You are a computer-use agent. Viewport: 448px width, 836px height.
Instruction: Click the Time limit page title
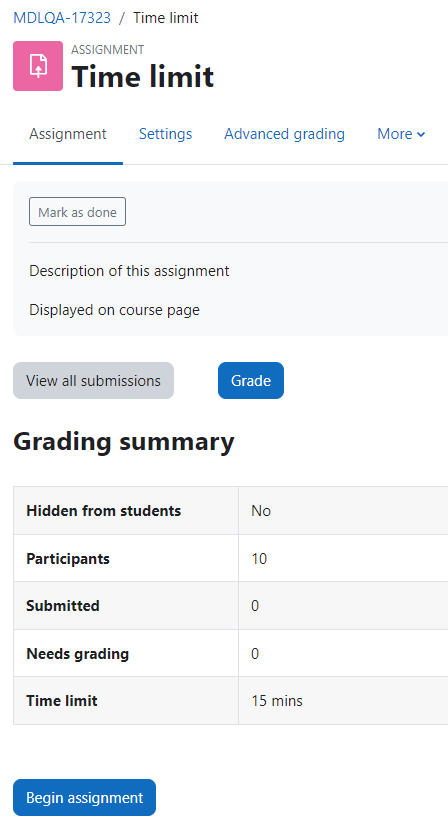point(142,77)
